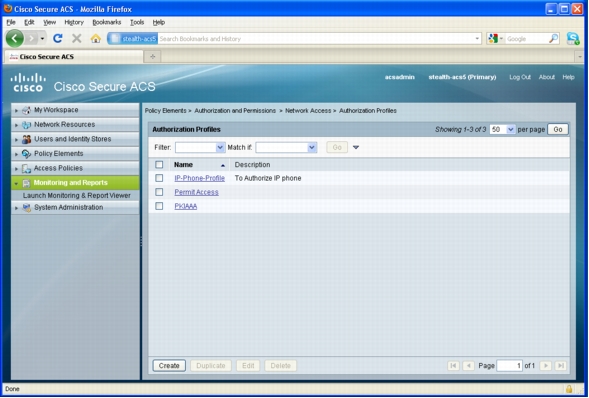The width and height of the screenshot is (589, 398).
Task: Select Launch Monitoring & Report Viewer
Action: [x=77, y=196]
